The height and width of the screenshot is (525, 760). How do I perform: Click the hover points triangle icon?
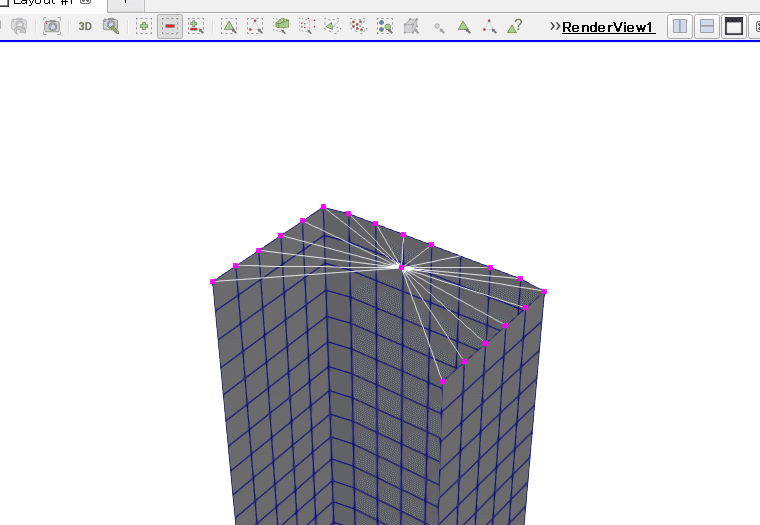point(490,27)
